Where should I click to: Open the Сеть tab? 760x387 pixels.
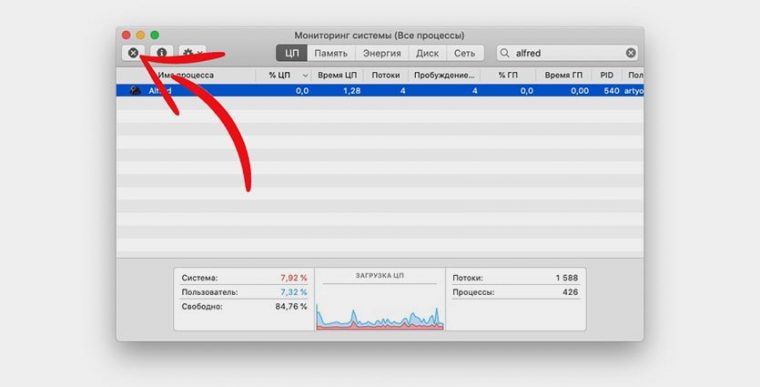point(464,53)
